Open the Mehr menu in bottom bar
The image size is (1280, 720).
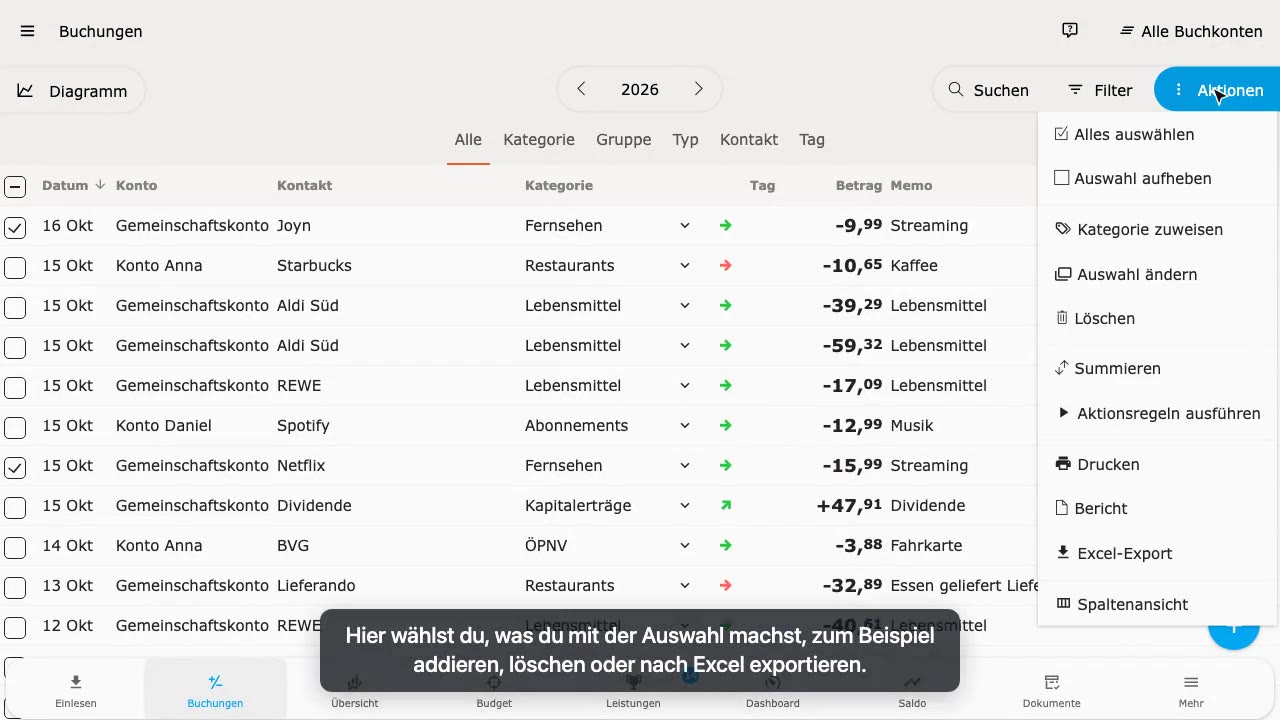coord(1191,690)
